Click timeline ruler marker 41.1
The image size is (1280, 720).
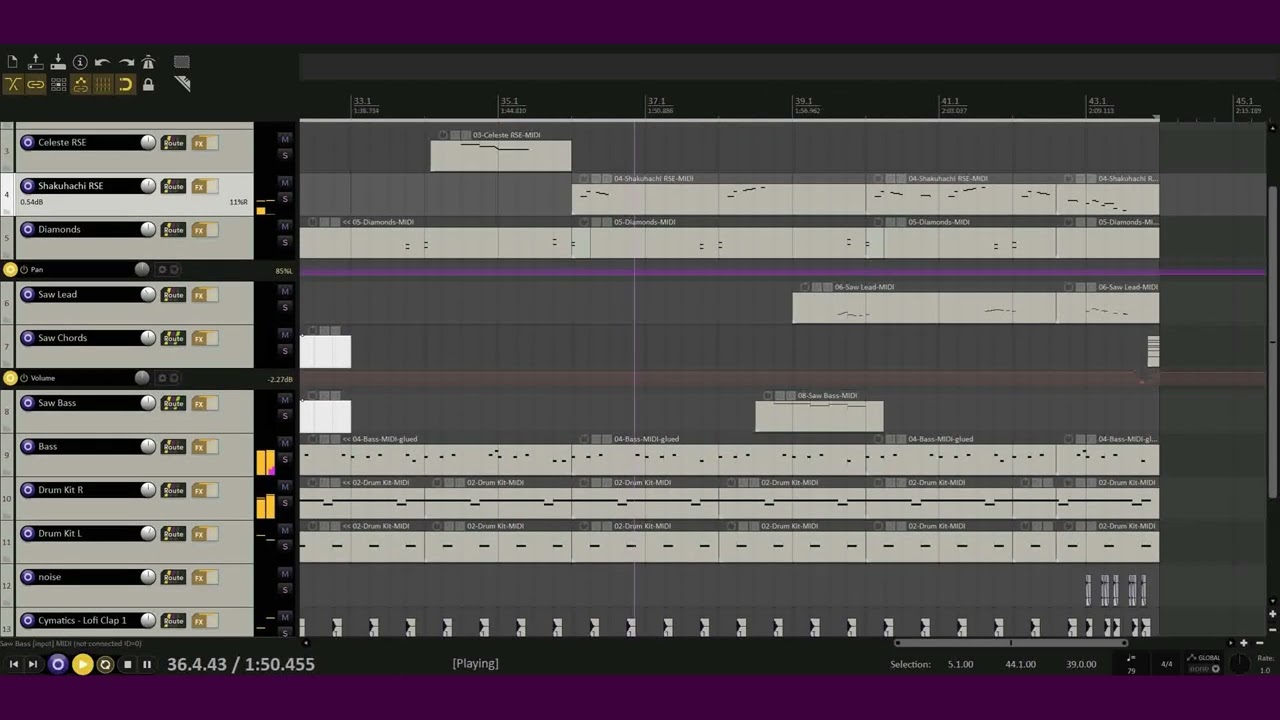[951, 101]
